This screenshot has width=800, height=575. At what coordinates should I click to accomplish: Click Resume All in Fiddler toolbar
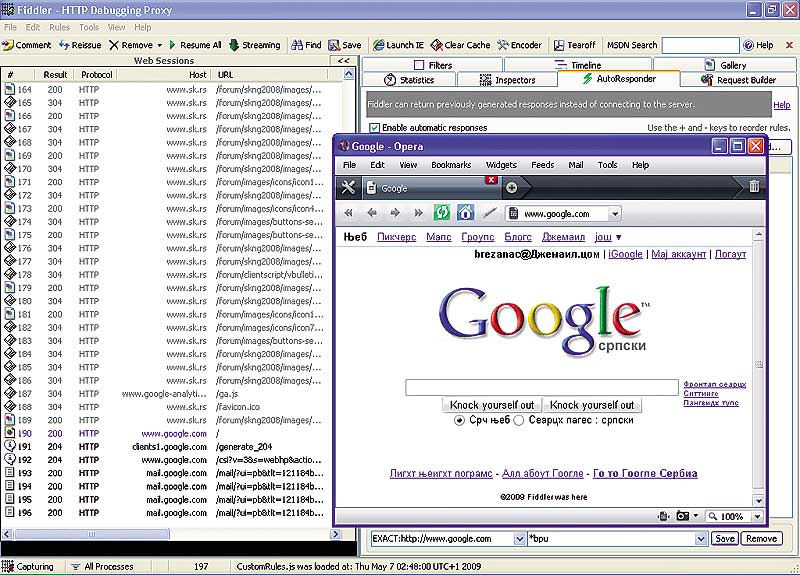tap(195, 45)
